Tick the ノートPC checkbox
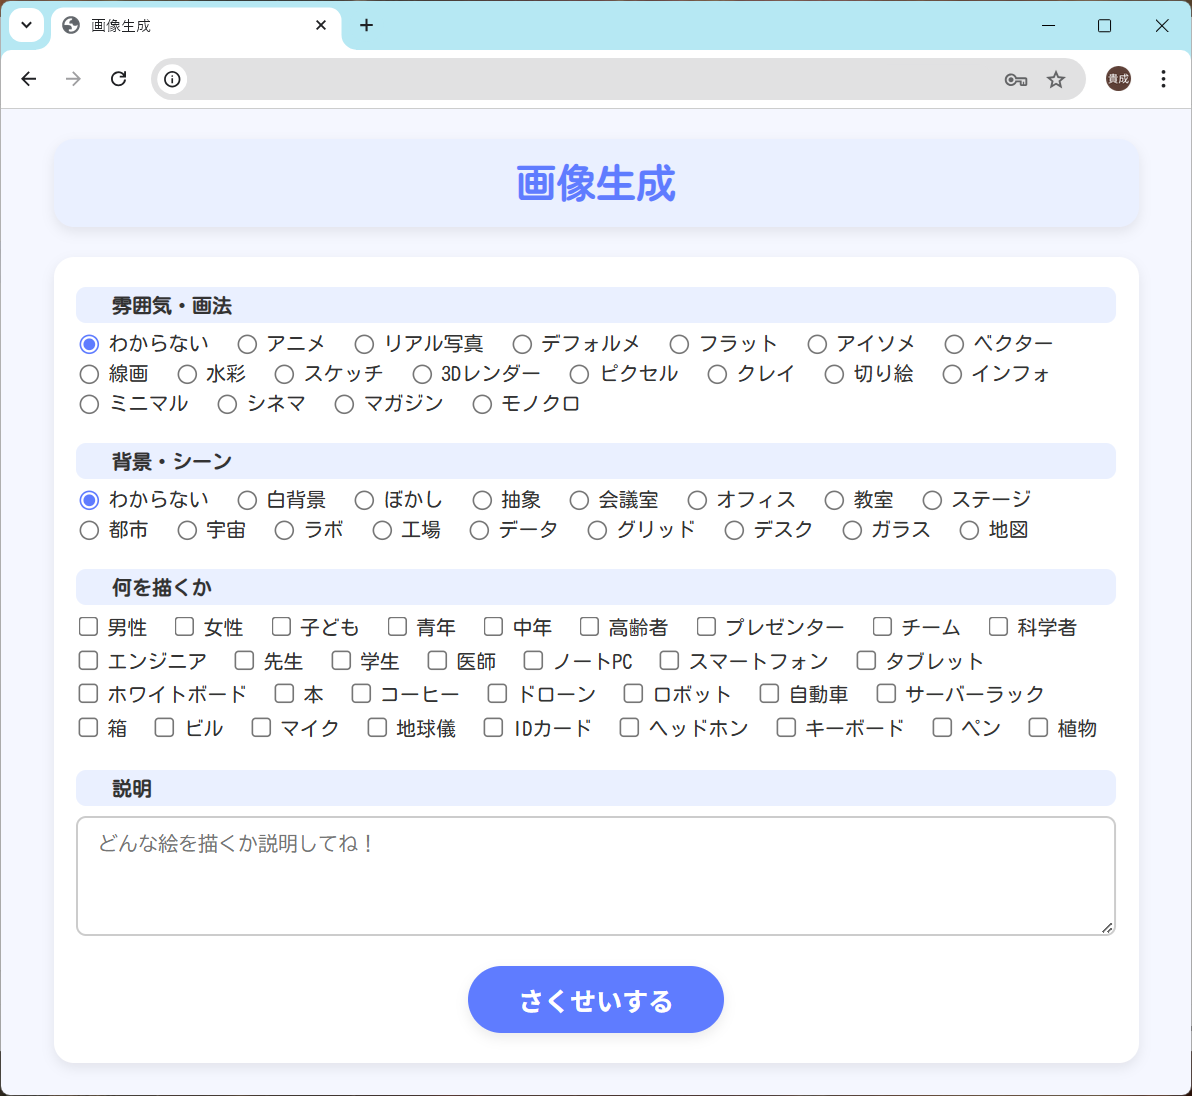The height and width of the screenshot is (1096, 1192). click(x=533, y=661)
